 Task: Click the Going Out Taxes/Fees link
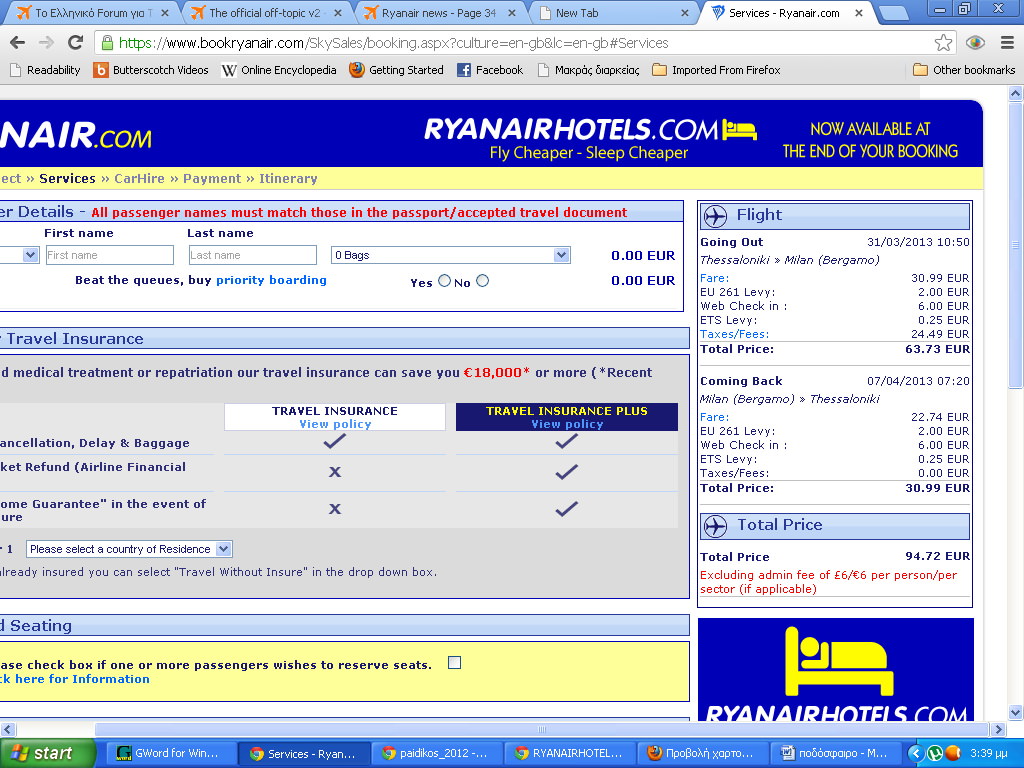coord(735,334)
